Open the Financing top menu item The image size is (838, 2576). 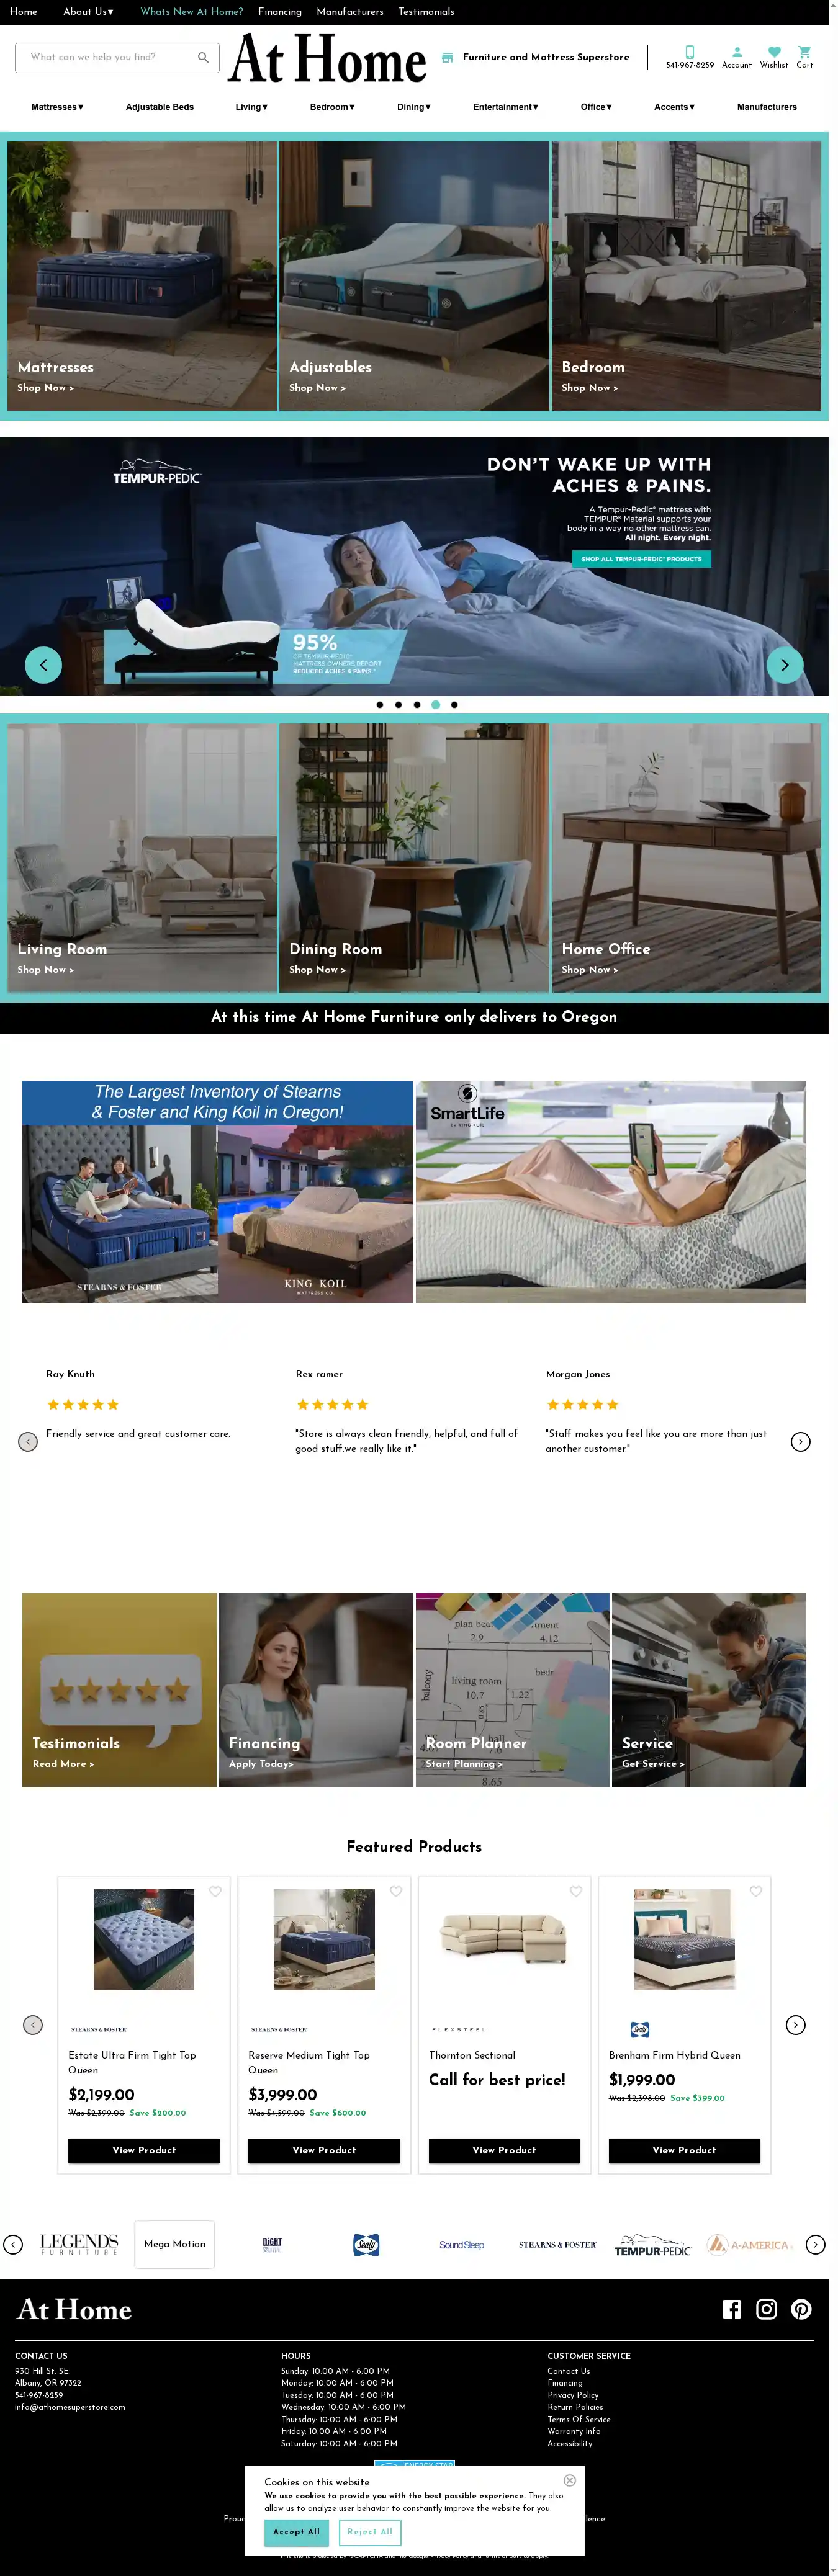coord(280,12)
